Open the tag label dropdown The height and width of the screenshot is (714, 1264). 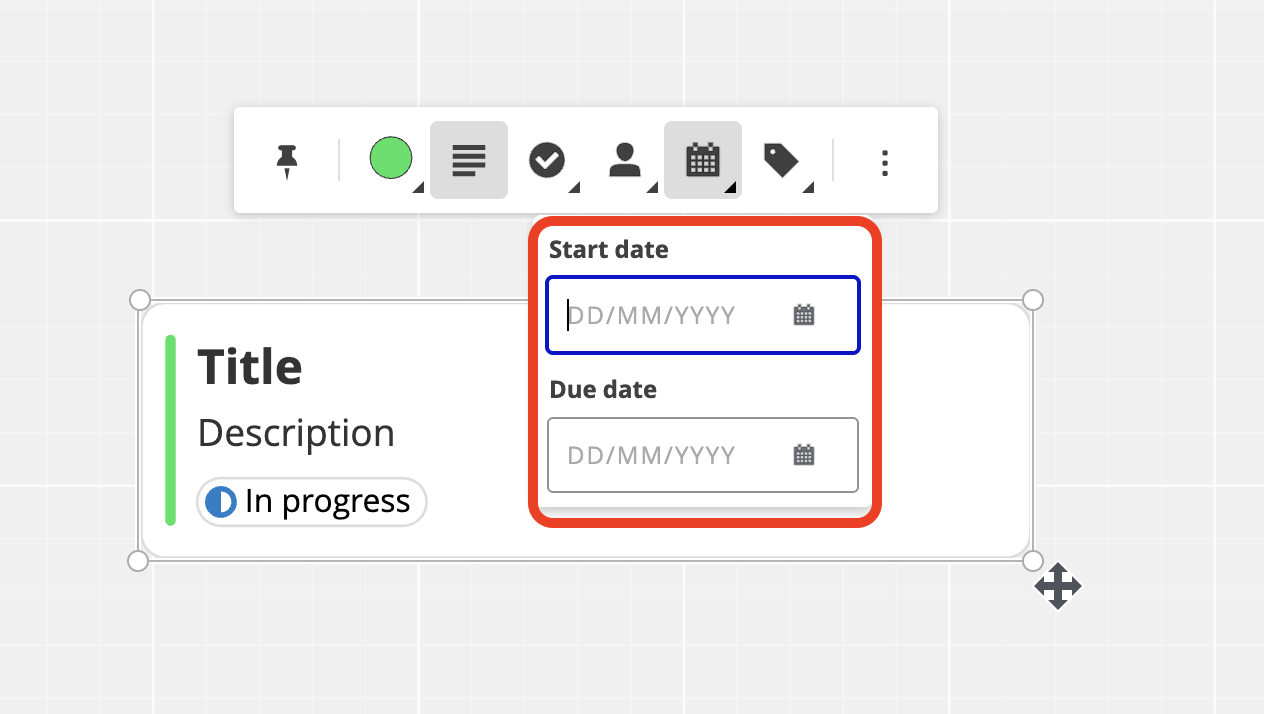781,160
